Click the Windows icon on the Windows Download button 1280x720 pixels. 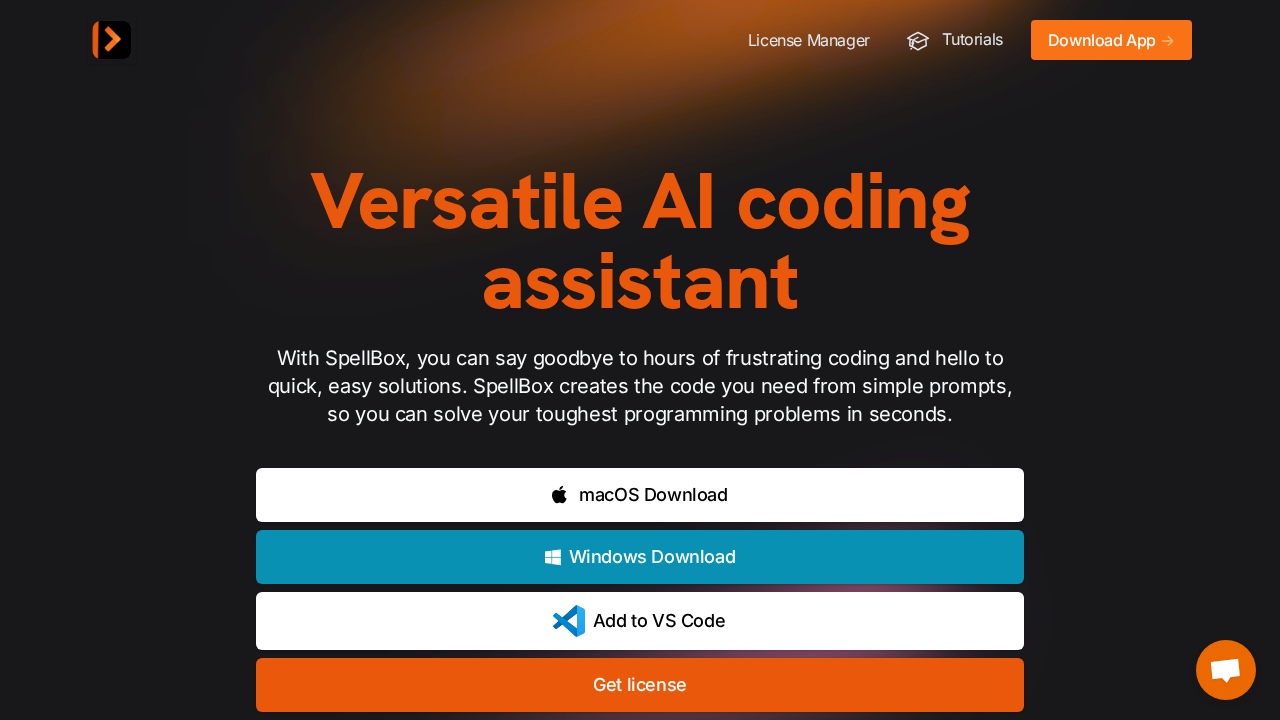coord(552,556)
